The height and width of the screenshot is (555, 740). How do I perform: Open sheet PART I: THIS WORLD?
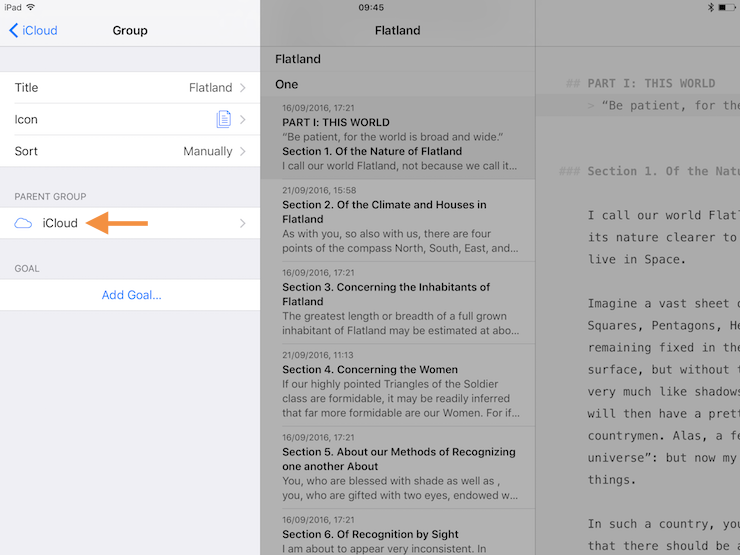397,138
